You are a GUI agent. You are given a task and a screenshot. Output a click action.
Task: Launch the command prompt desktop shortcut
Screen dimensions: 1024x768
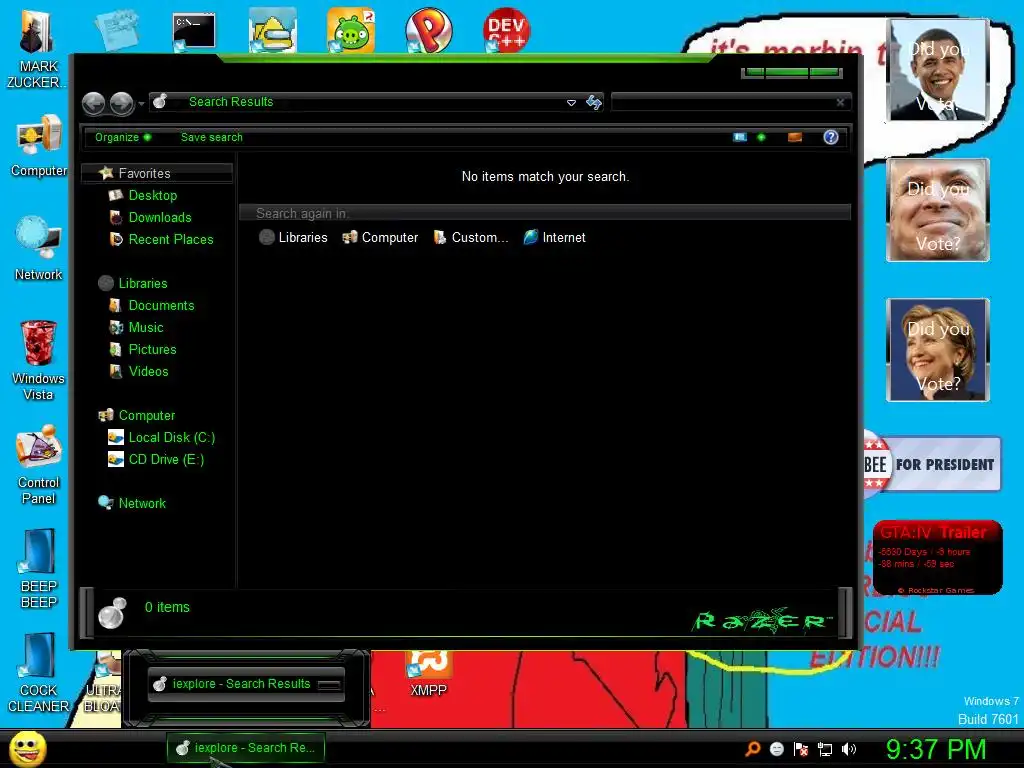point(194,31)
